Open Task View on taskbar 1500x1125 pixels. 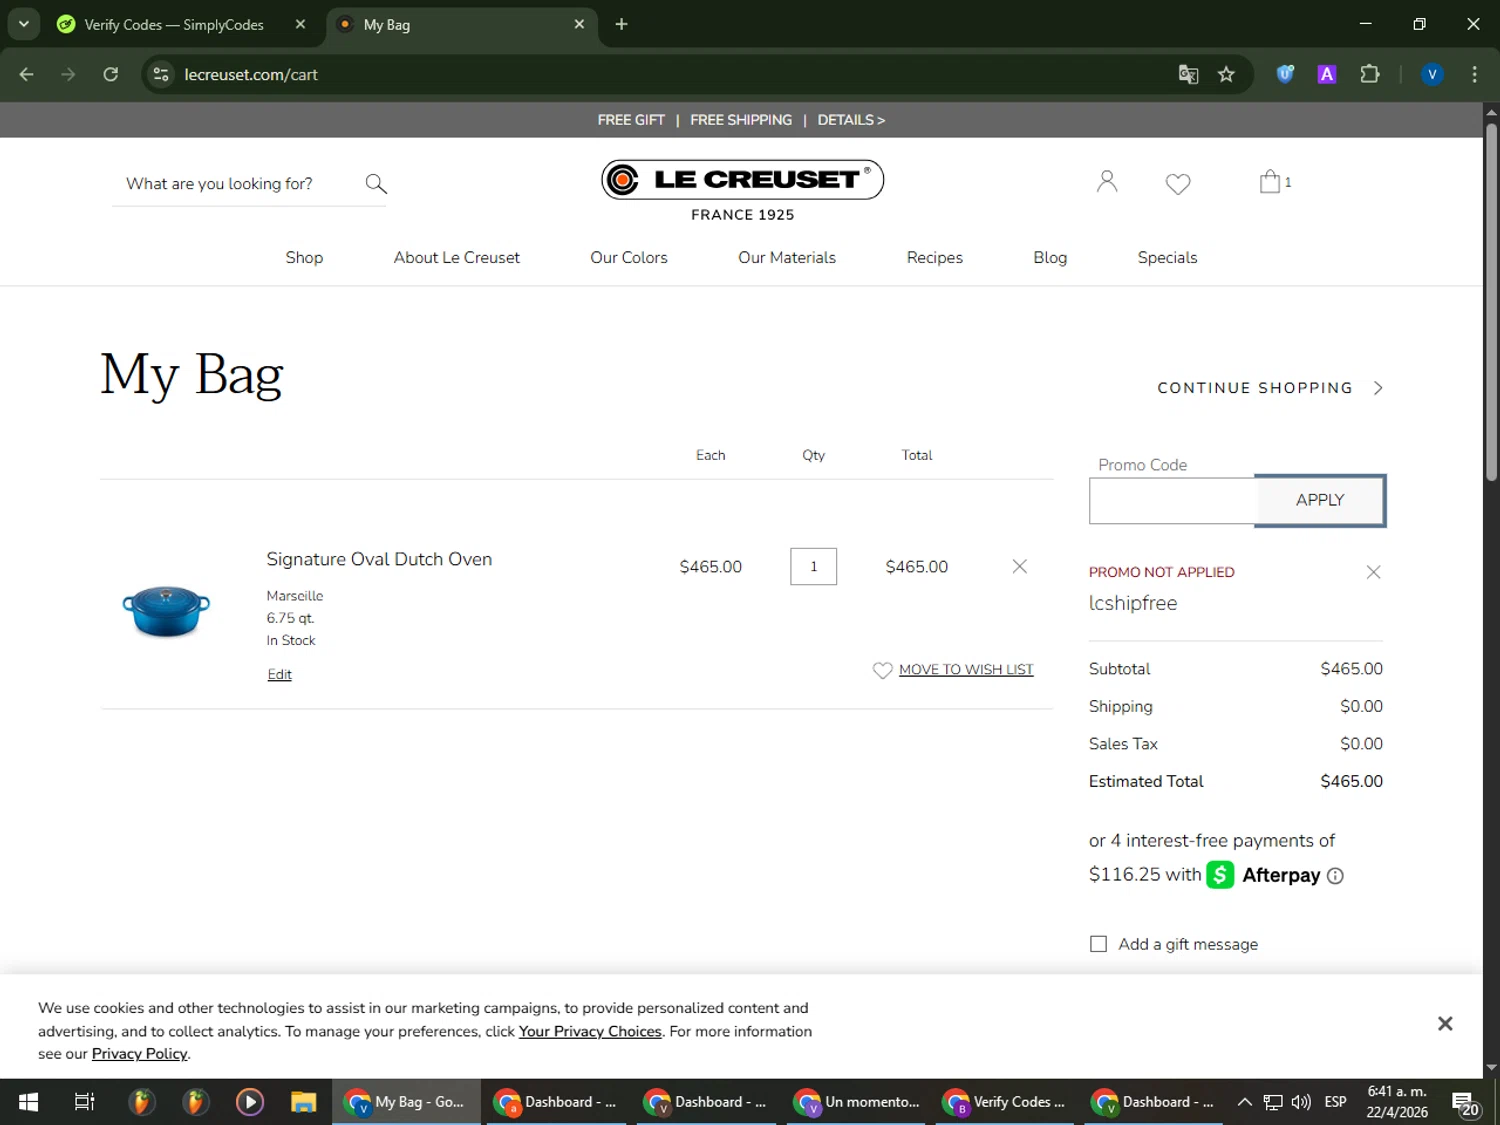click(85, 1102)
